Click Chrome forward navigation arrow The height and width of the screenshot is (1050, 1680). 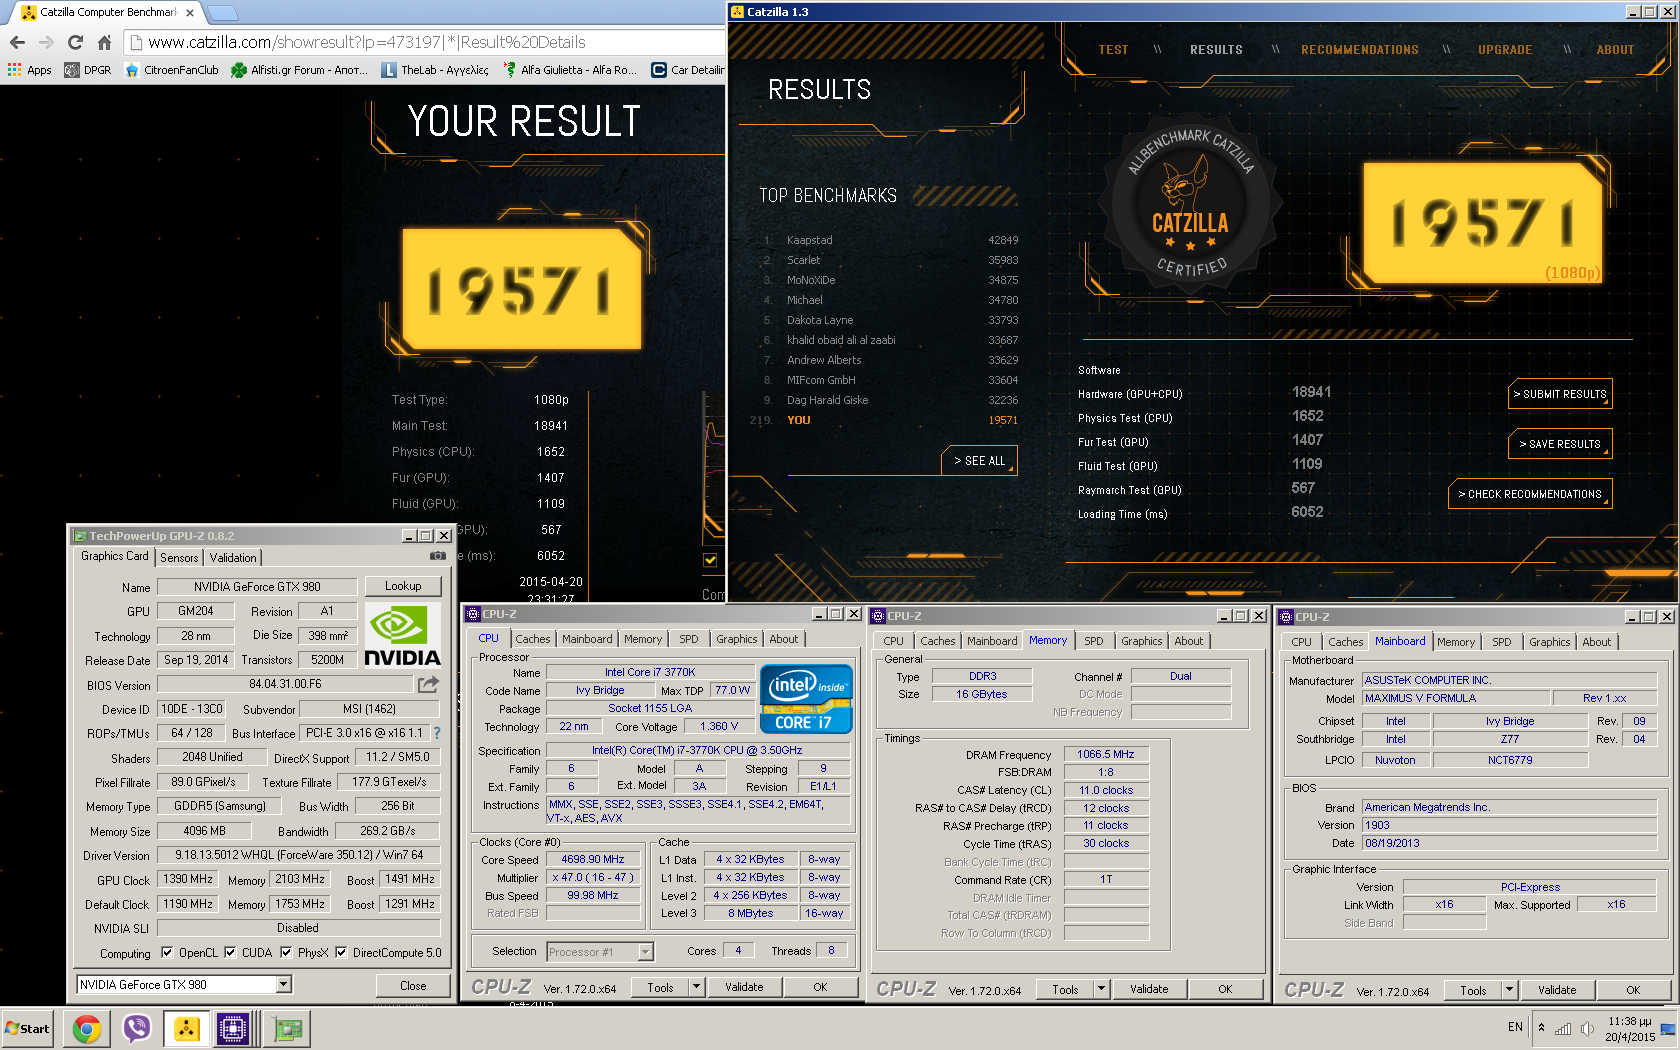click(x=46, y=42)
